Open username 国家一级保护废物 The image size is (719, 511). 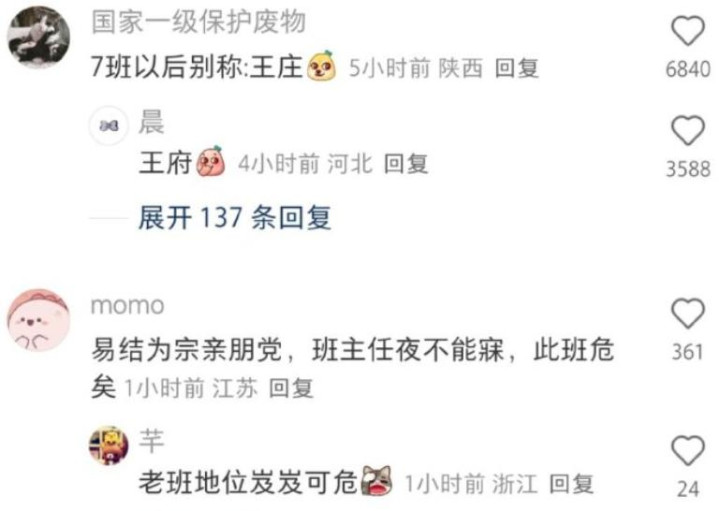[199, 22]
